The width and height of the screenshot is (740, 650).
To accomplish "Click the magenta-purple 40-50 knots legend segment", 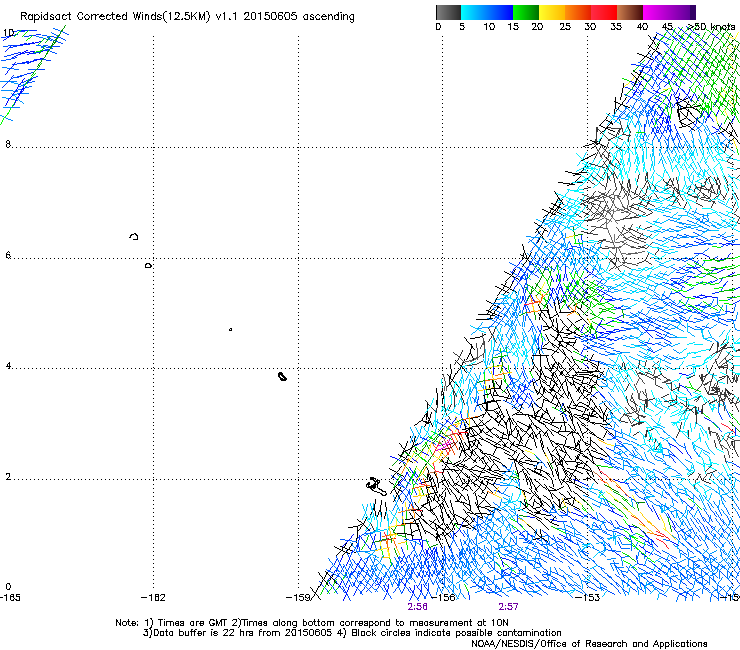I will tap(669, 12).
